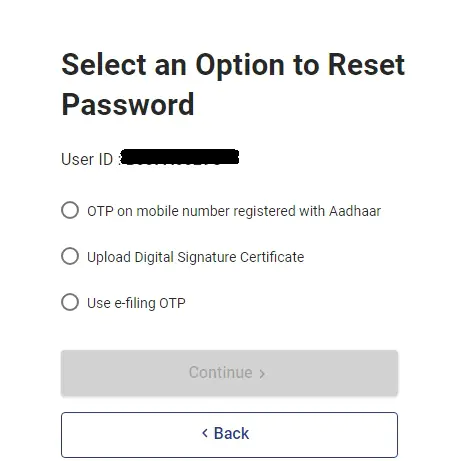Click the word 'Aadhaar' in the first option
Screen dimensions: 476x461
tap(355, 211)
